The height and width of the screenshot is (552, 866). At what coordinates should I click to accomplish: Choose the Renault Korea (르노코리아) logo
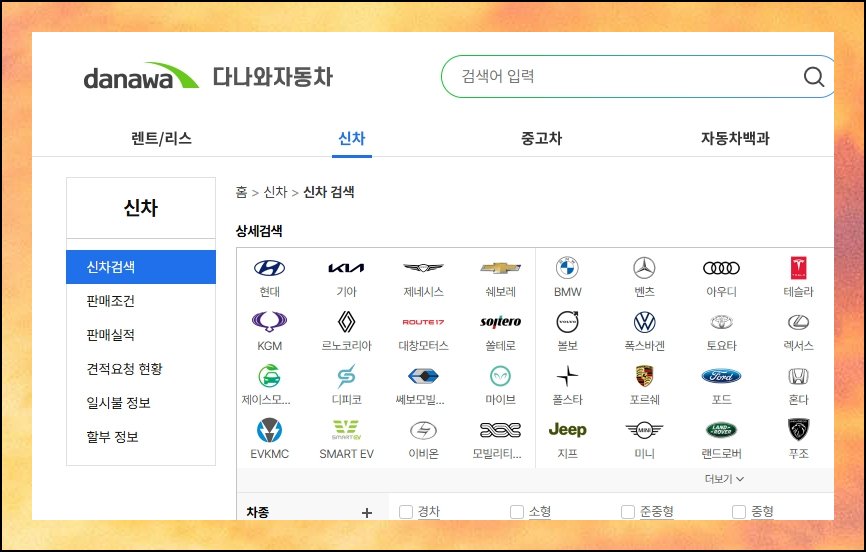(346, 322)
